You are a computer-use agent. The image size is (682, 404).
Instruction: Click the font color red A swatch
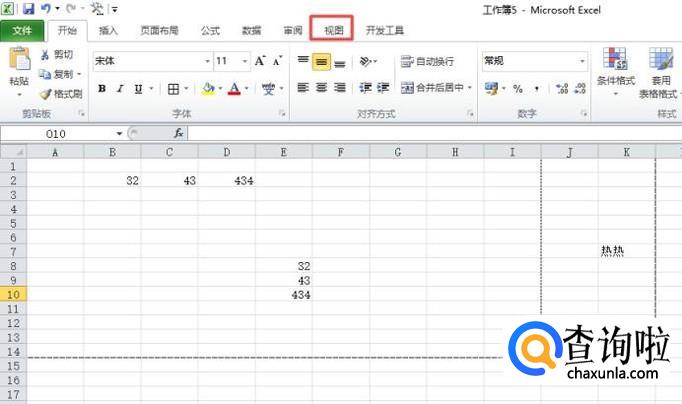click(233, 88)
